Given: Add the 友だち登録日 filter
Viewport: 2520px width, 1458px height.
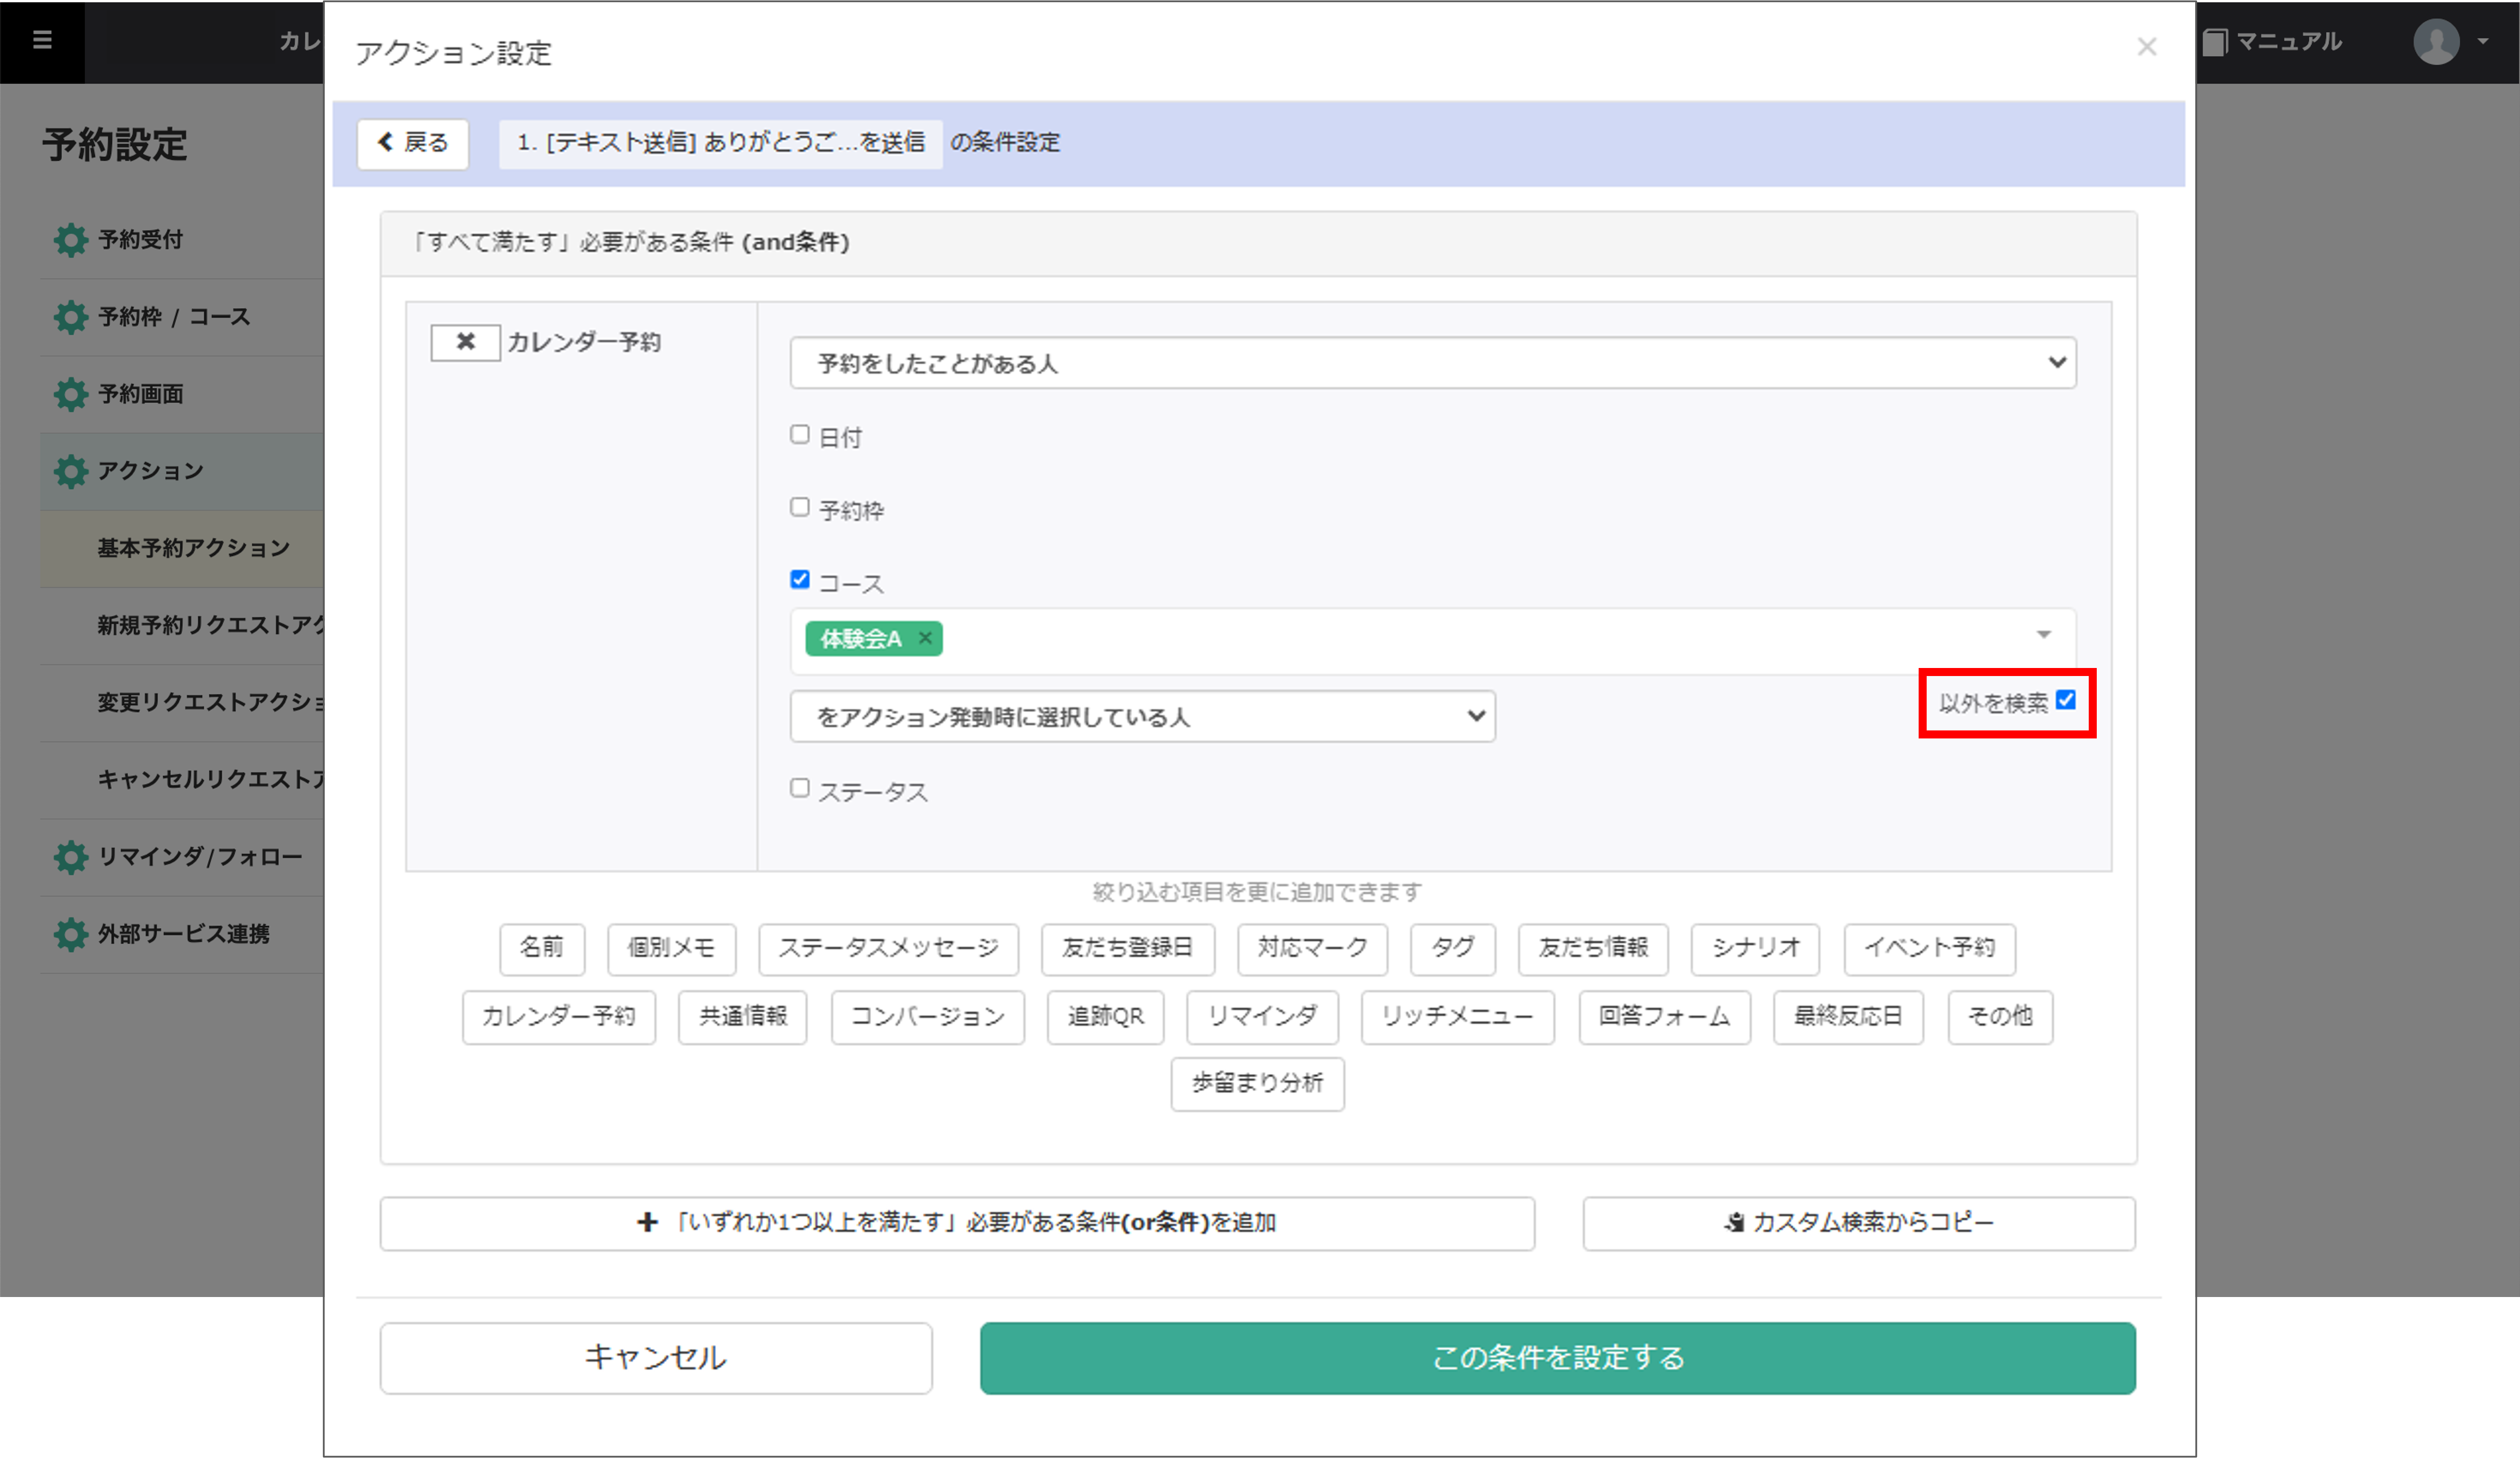Looking at the screenshot, I should [1127, 948].
